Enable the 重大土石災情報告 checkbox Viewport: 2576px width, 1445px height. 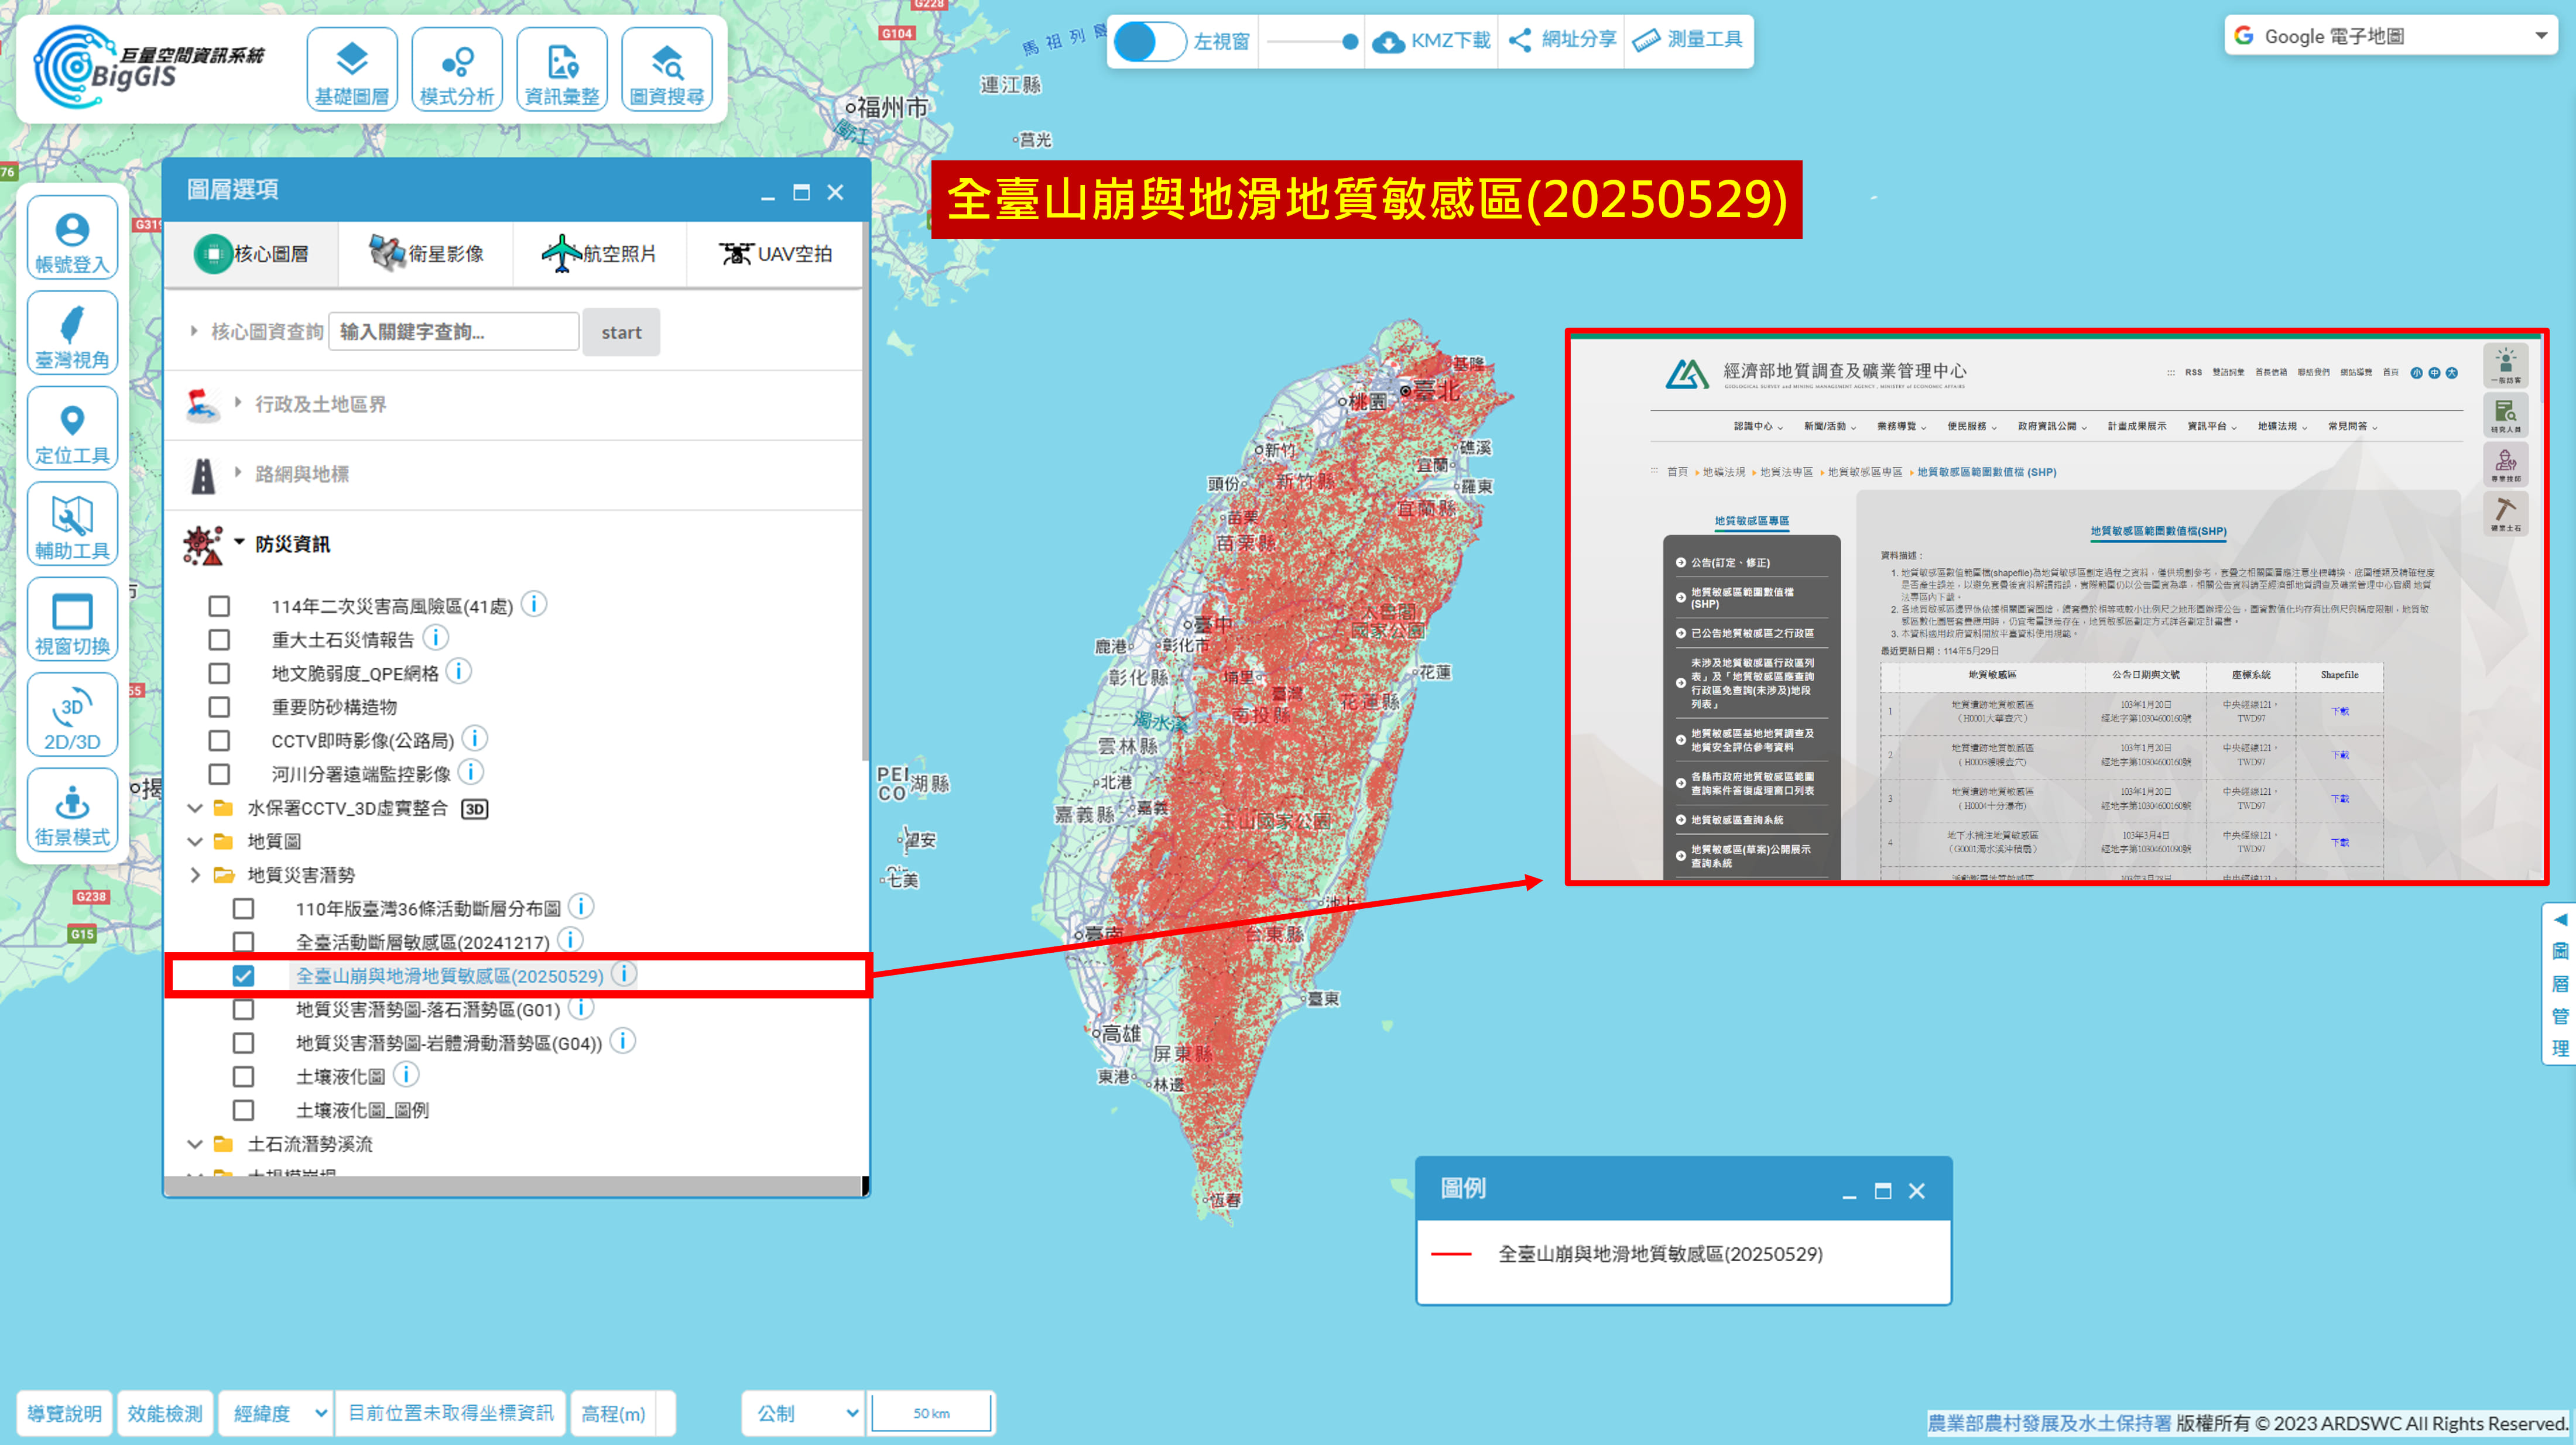pyautogui.click(x=219, y=640)
